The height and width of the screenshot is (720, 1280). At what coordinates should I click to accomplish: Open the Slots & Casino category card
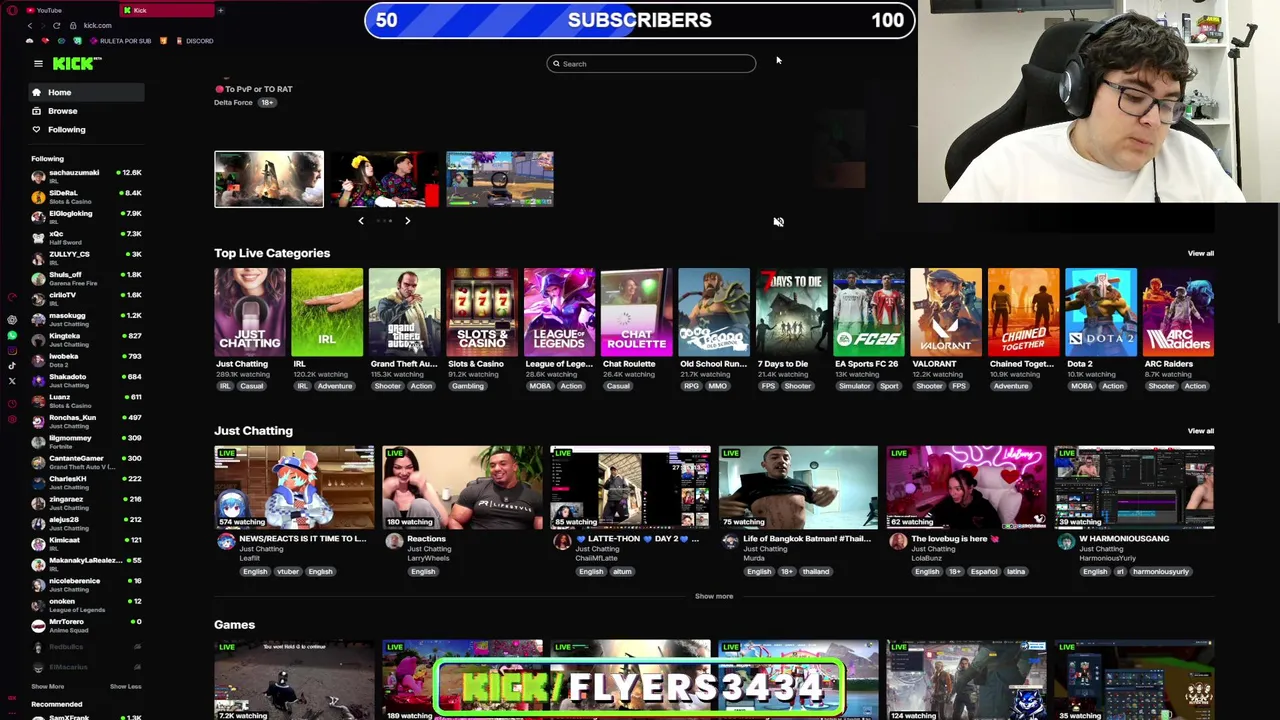(482, 312)
